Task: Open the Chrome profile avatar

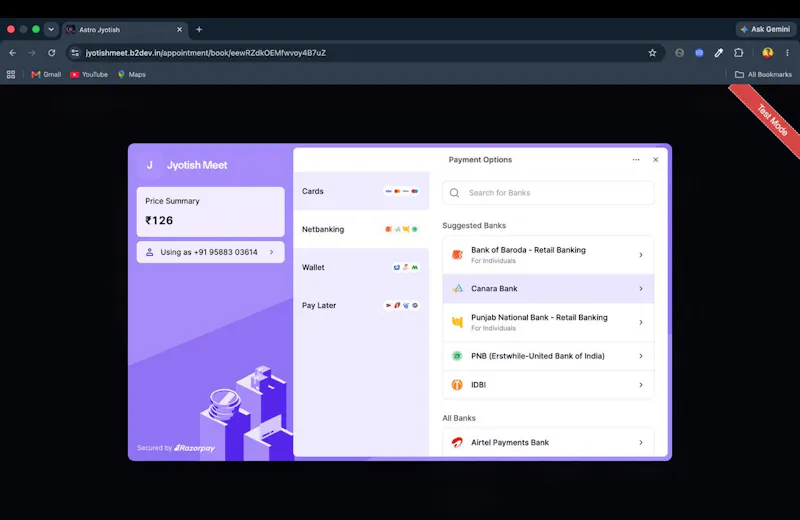Action: pos(767,53)
